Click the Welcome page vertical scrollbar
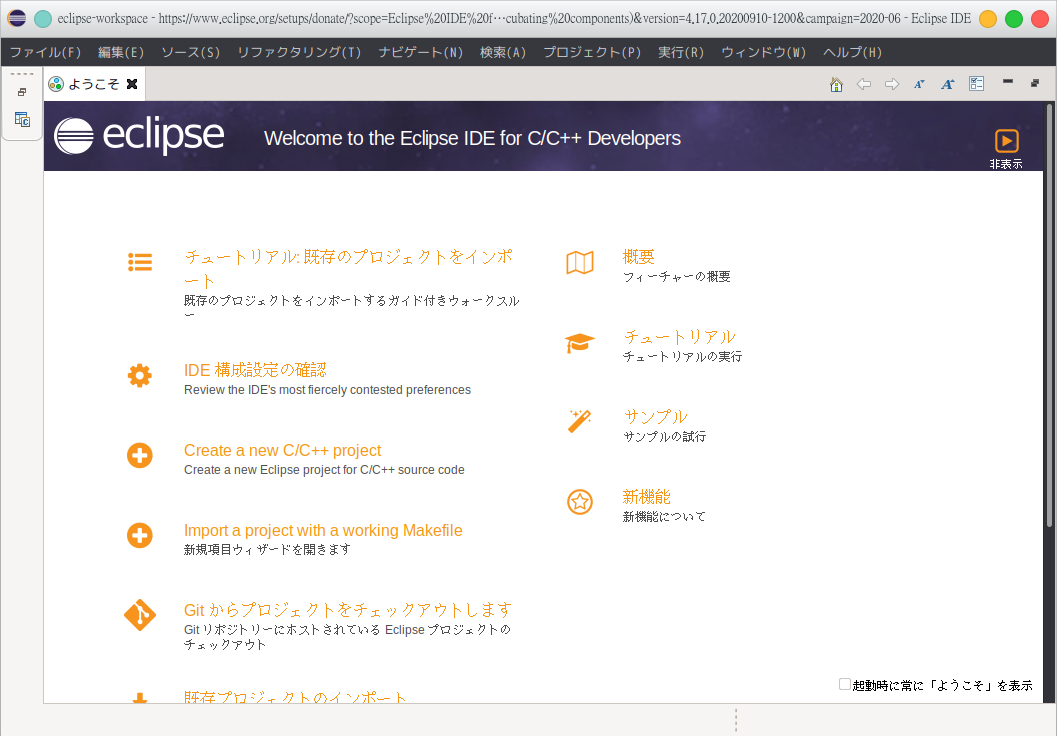Image resolution: width=1057 pixels, height=736 pixels. [1049, 315]
